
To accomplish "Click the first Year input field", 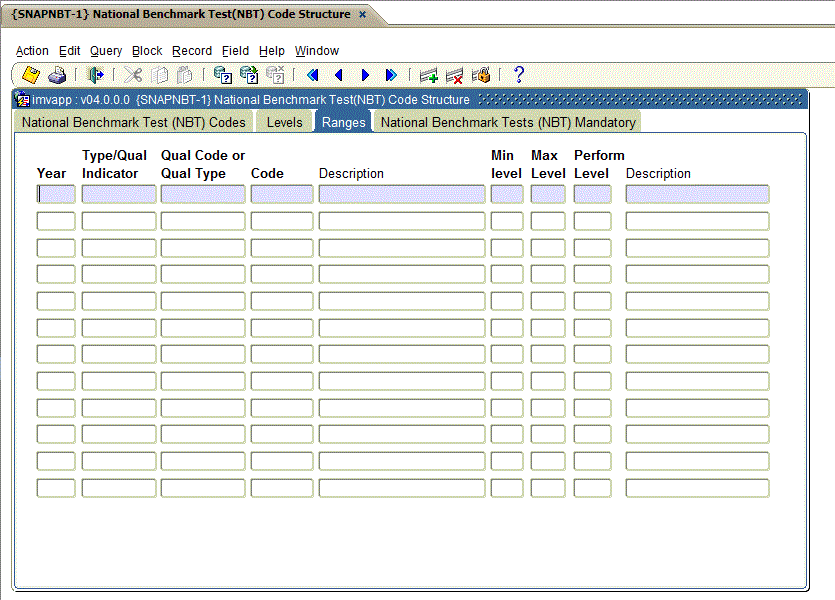I will pos(56,194).
